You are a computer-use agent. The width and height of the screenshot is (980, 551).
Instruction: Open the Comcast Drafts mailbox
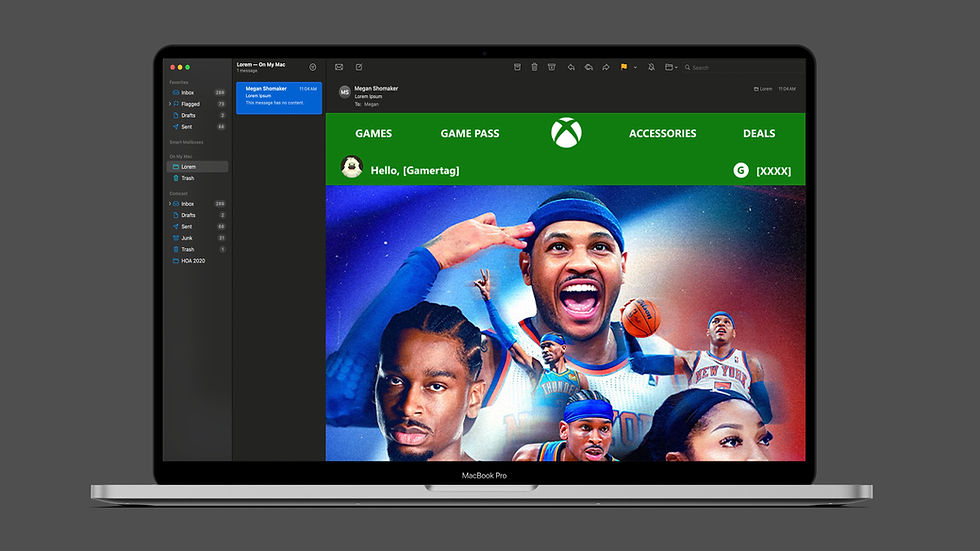pos(198,215)
